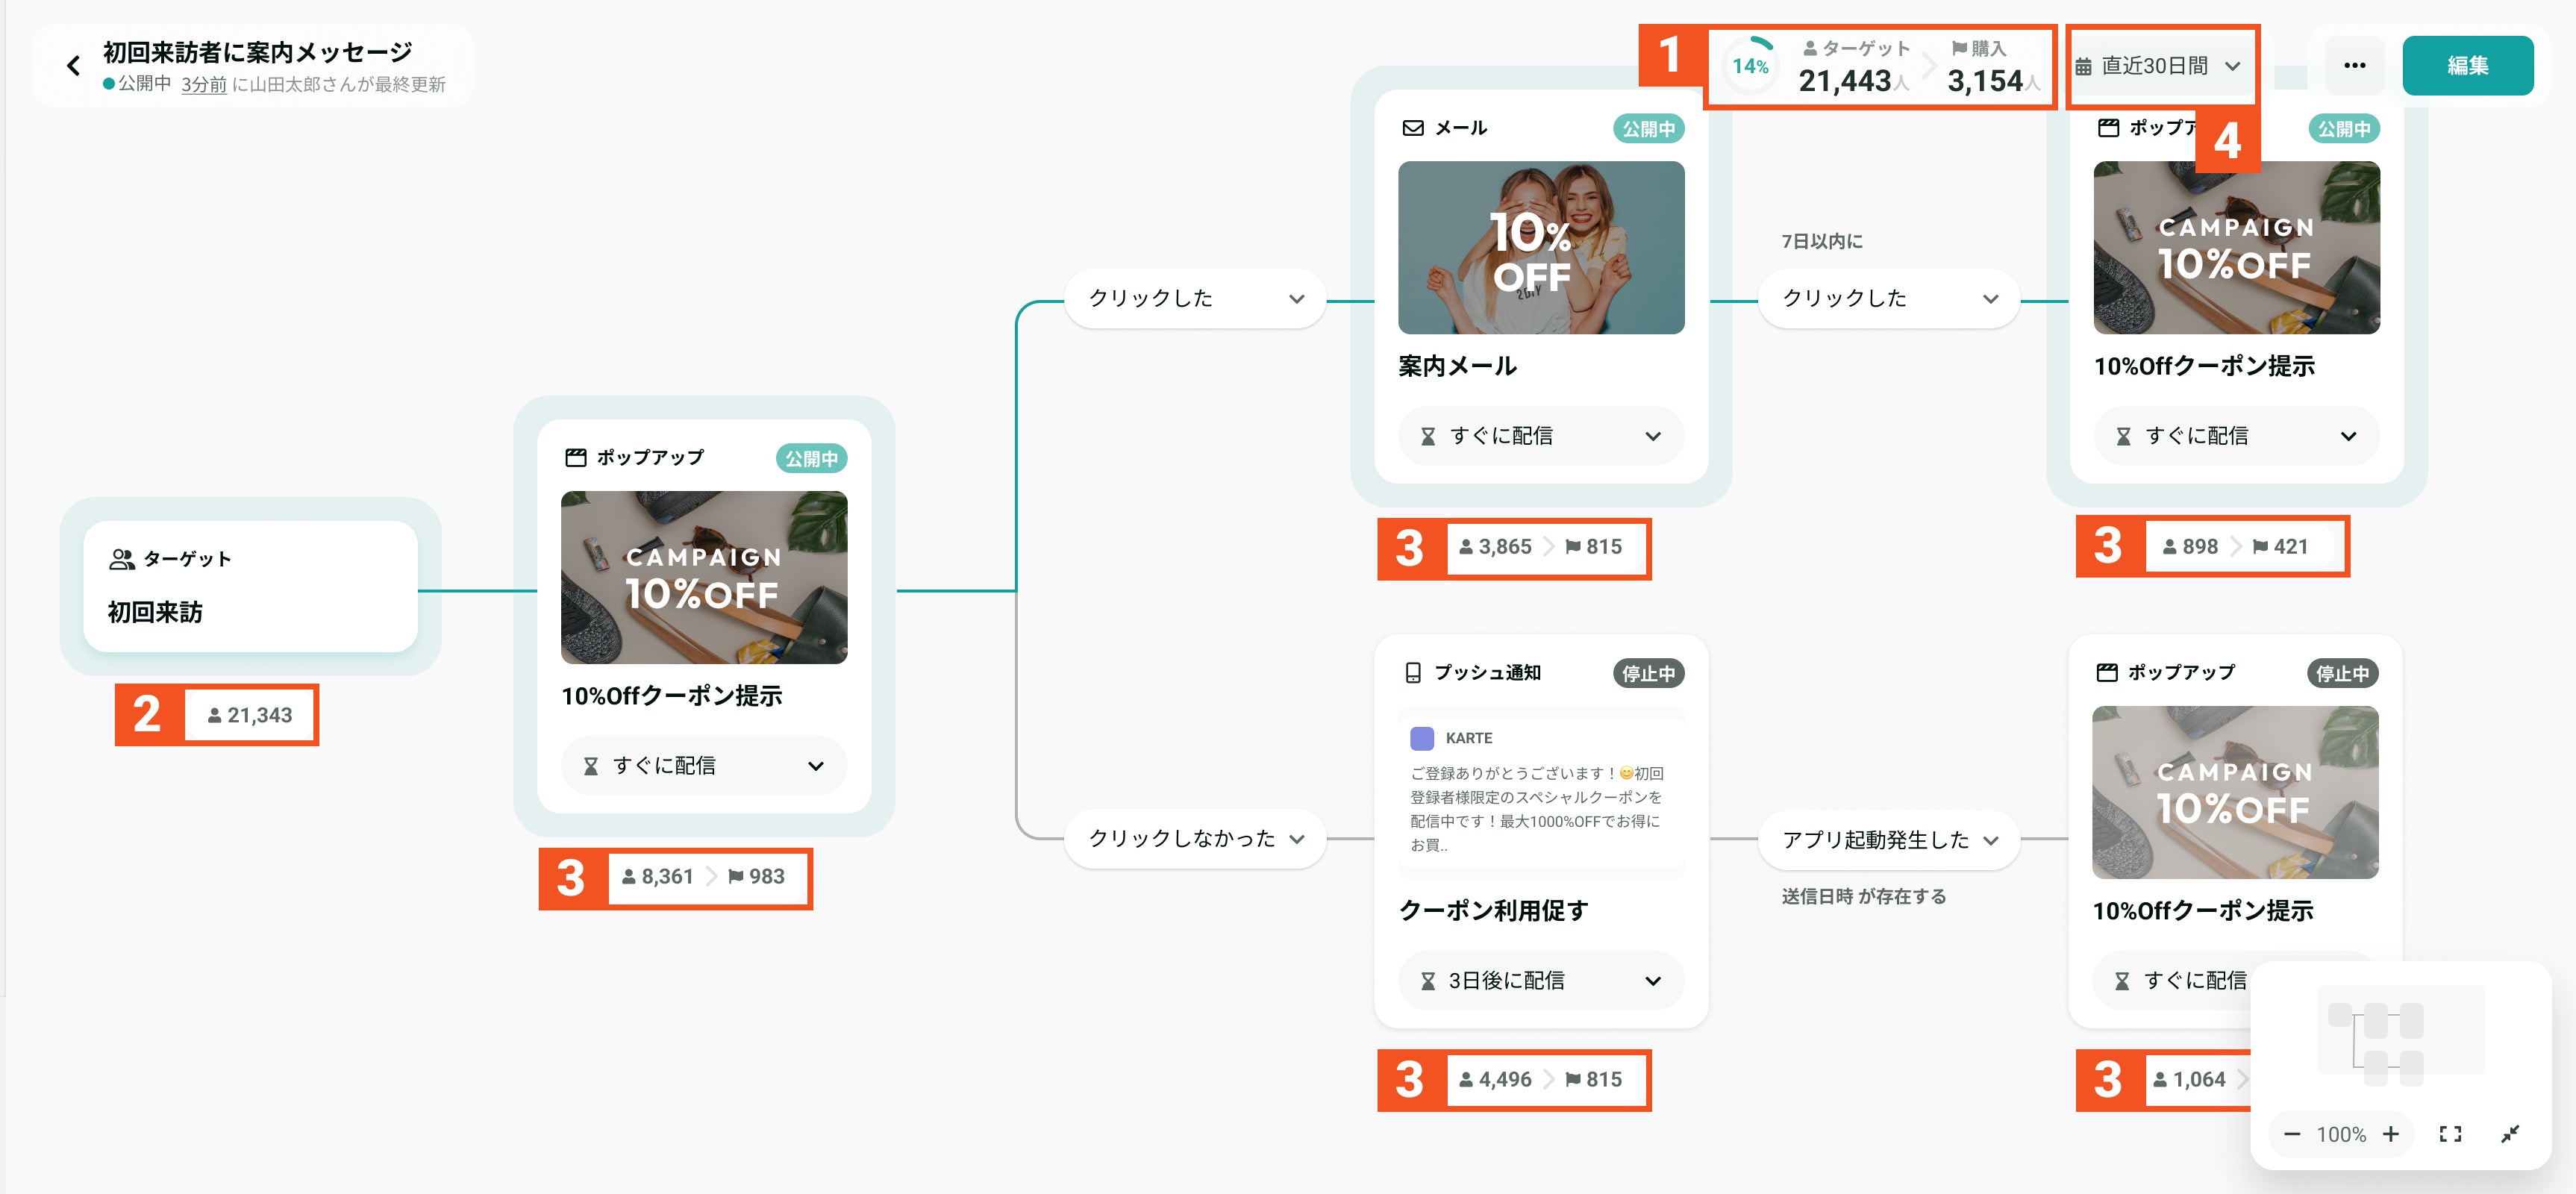Click the 編集 button
The height and width of the screenshot is (1194, 2576).
(2467, 66)
